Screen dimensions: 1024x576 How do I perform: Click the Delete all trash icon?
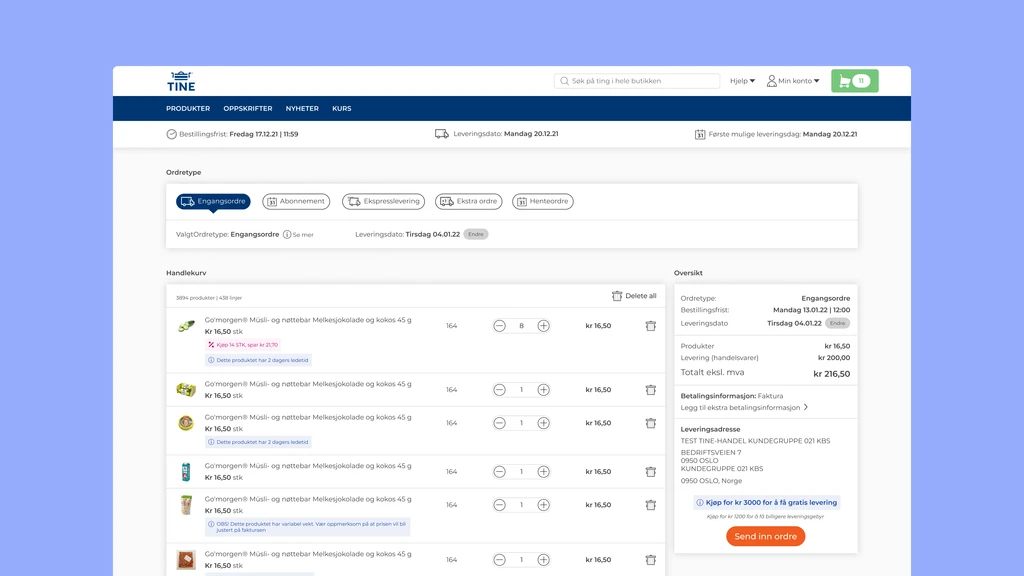[616, 296]
